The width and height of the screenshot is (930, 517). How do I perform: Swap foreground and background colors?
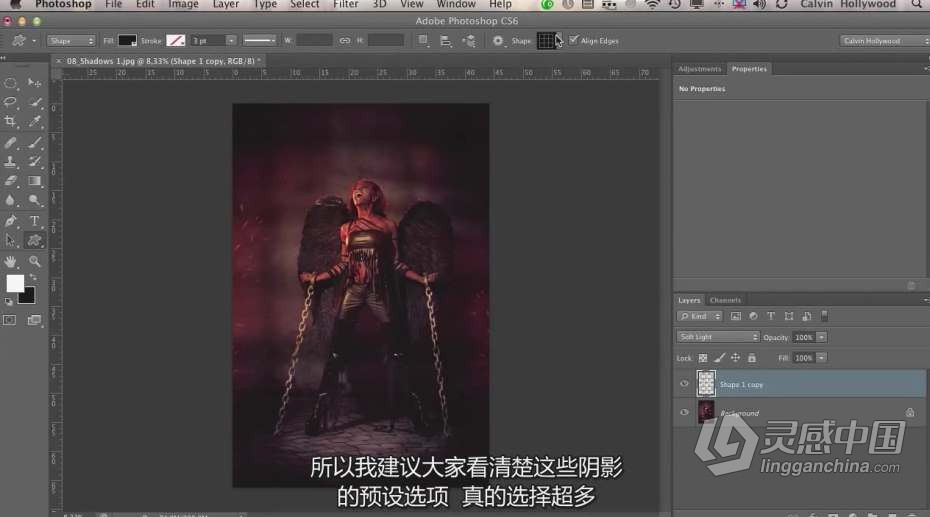pos(33,277)
